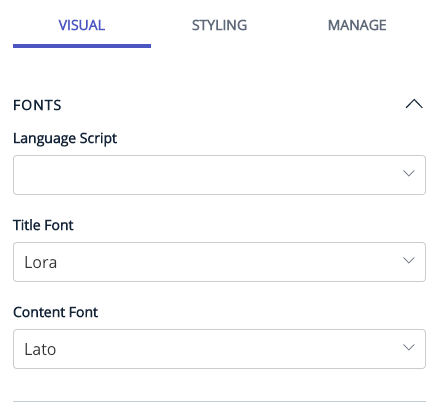Click the divider line below Content Font

pos(219,401)
